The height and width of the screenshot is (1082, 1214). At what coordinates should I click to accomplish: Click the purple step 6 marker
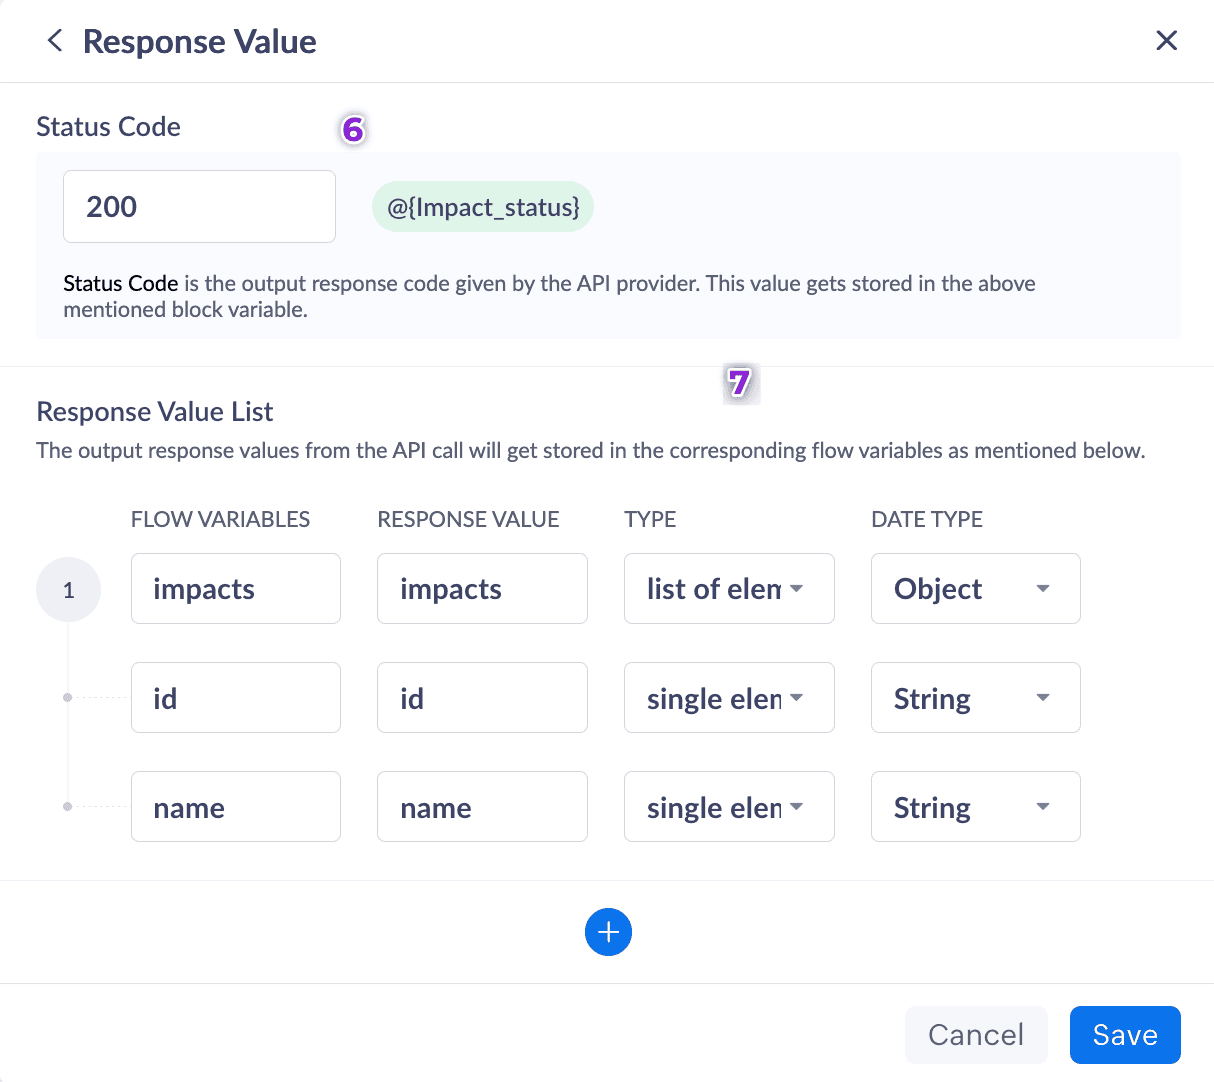click(x=353, y=129)
